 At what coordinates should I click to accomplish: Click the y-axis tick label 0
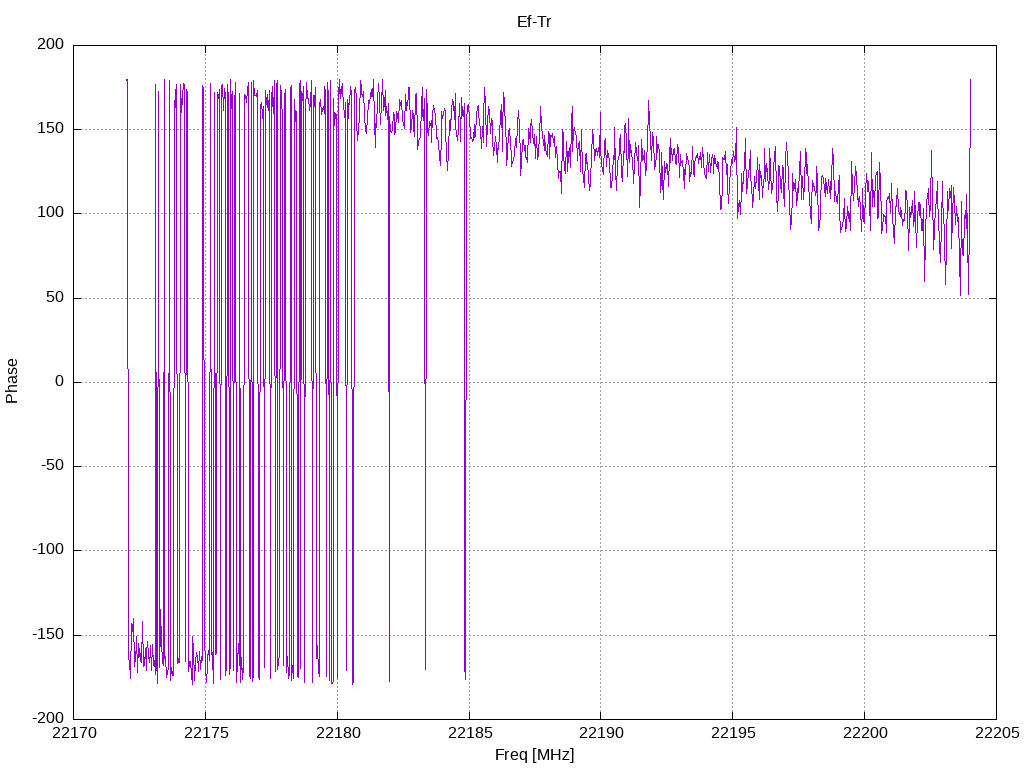tap(59, 381)
